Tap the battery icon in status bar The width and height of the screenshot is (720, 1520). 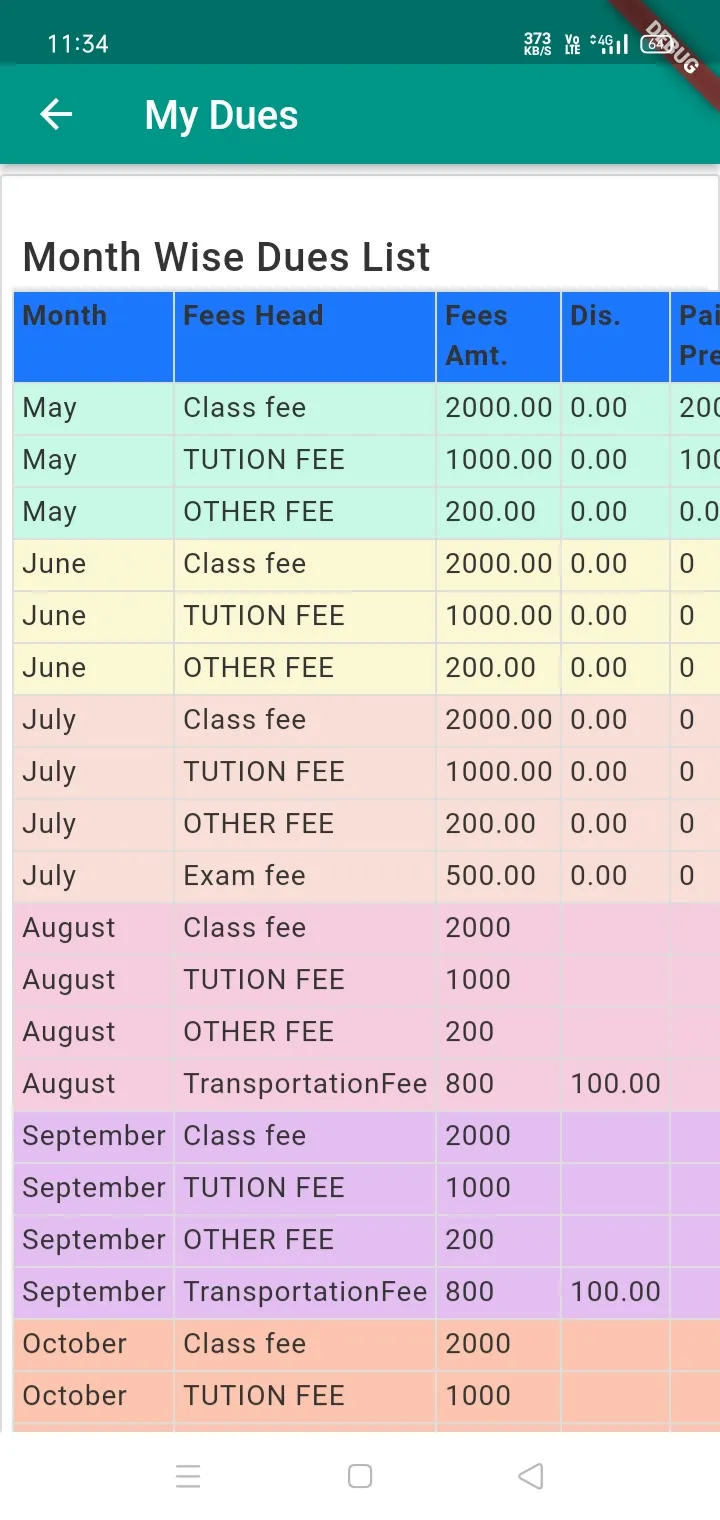coord(656,43)
